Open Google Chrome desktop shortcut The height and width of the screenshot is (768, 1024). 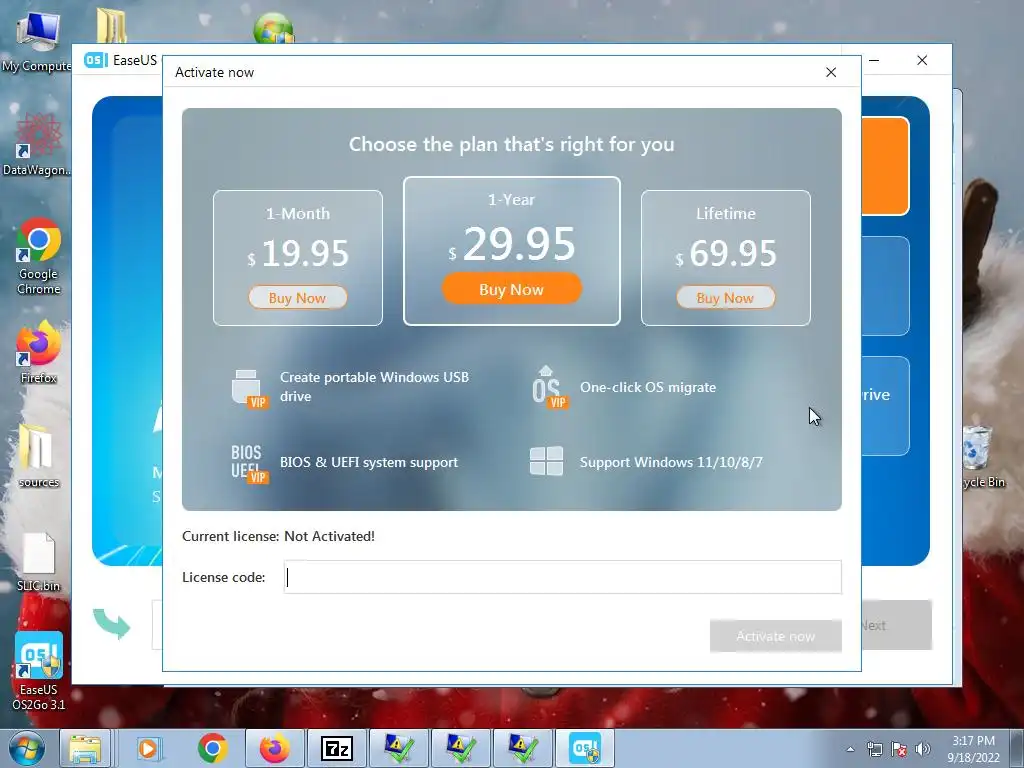point(39,256)
